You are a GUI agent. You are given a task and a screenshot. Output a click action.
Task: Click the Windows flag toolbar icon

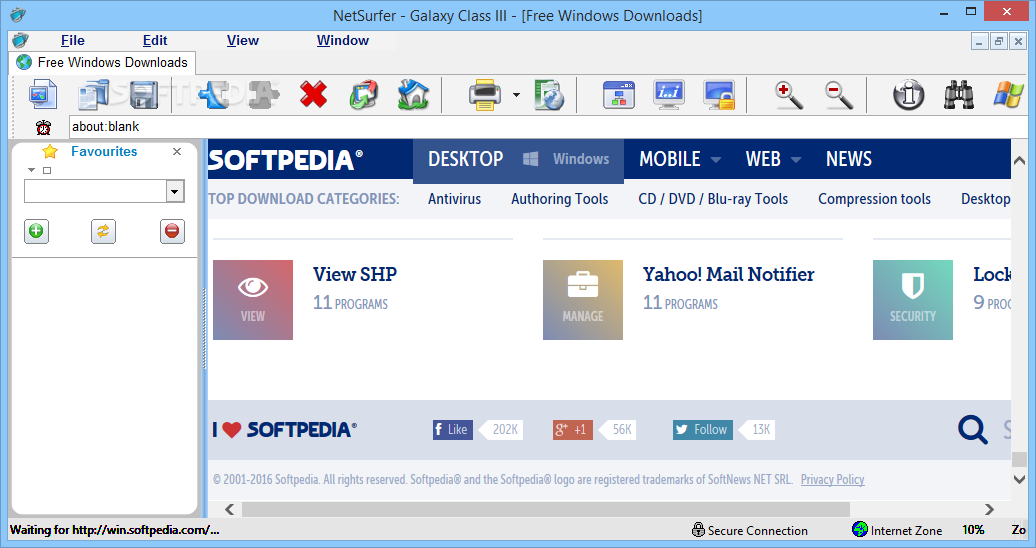1009,95
